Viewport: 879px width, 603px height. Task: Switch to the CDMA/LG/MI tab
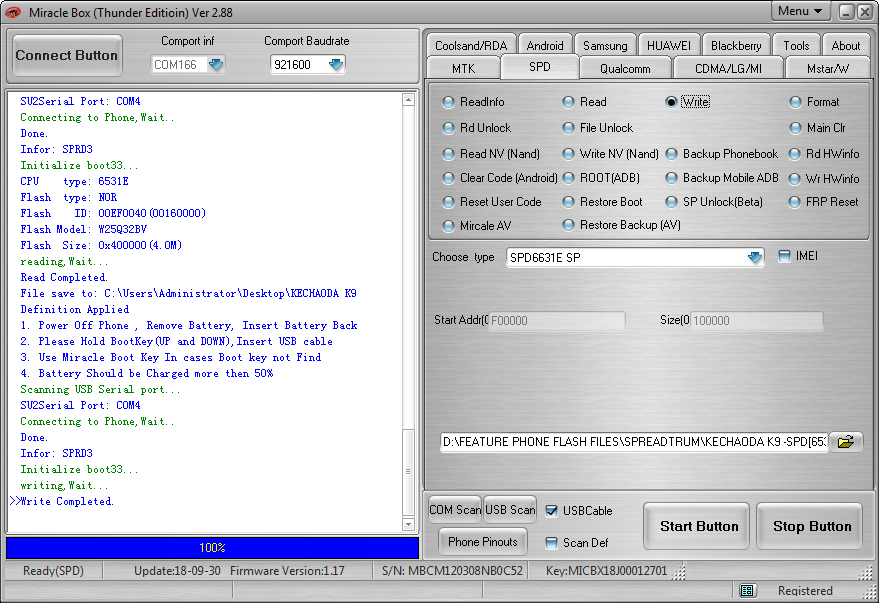click(x=728, y=68)
